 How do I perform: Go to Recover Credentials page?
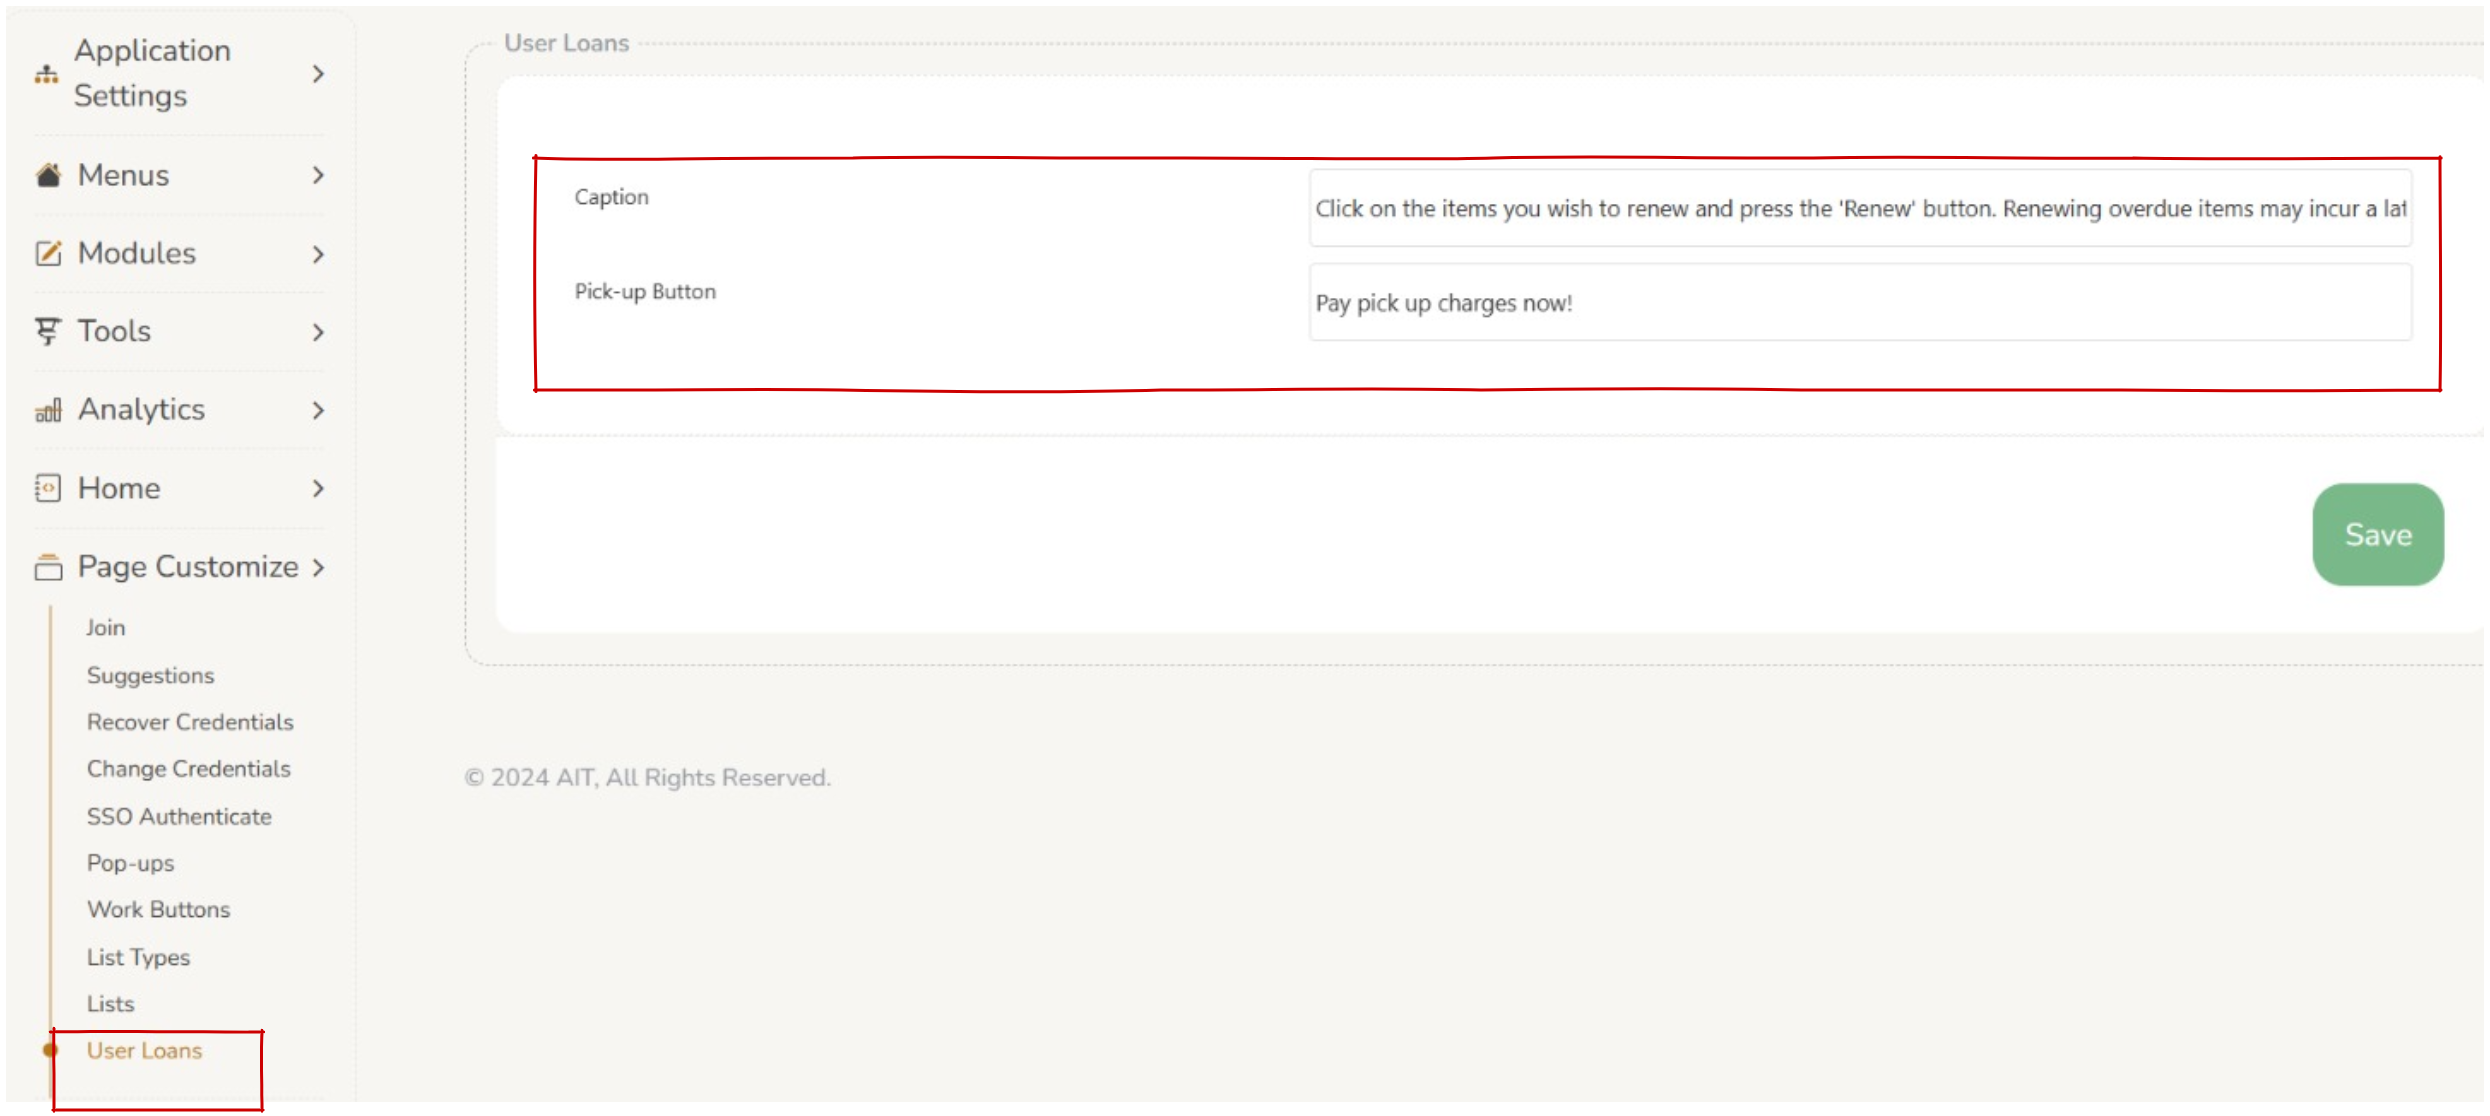pyautogui.click(x=190, y=722)
